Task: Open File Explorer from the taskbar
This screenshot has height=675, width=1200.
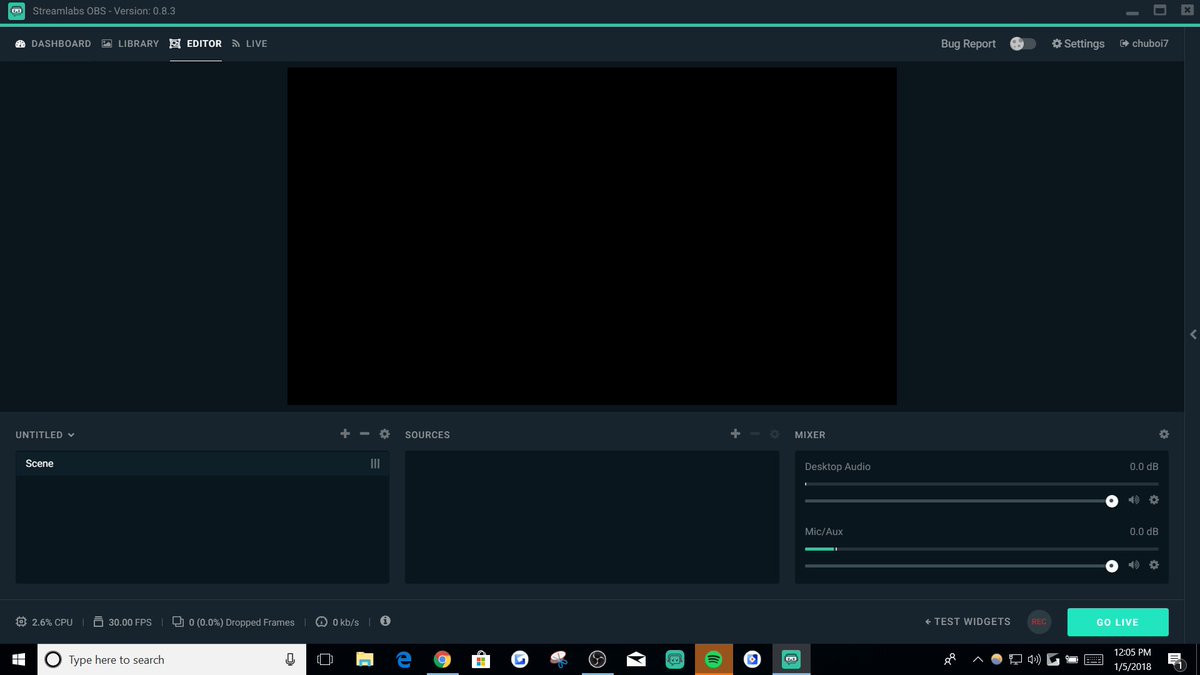Action: (x=365, y=659)
